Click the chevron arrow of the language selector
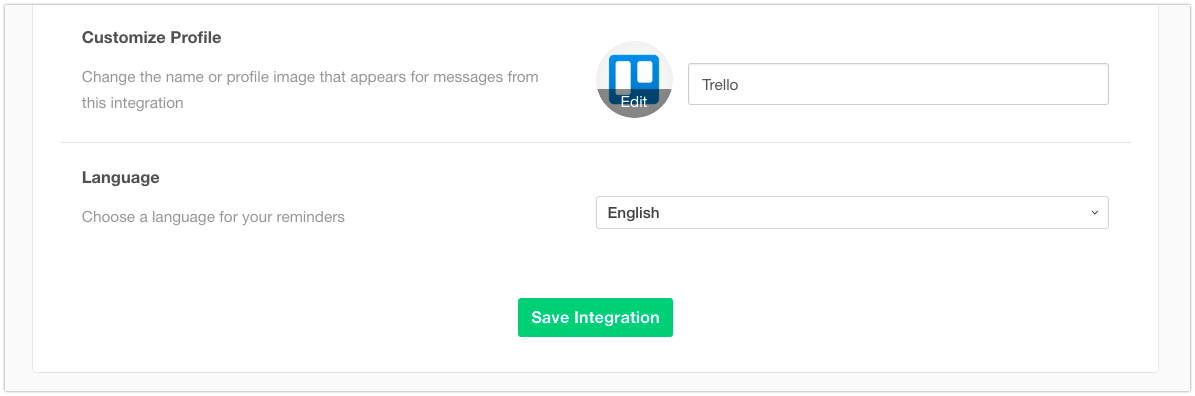The height and width of the screenshot is (396, 1195). point(1094,212)
